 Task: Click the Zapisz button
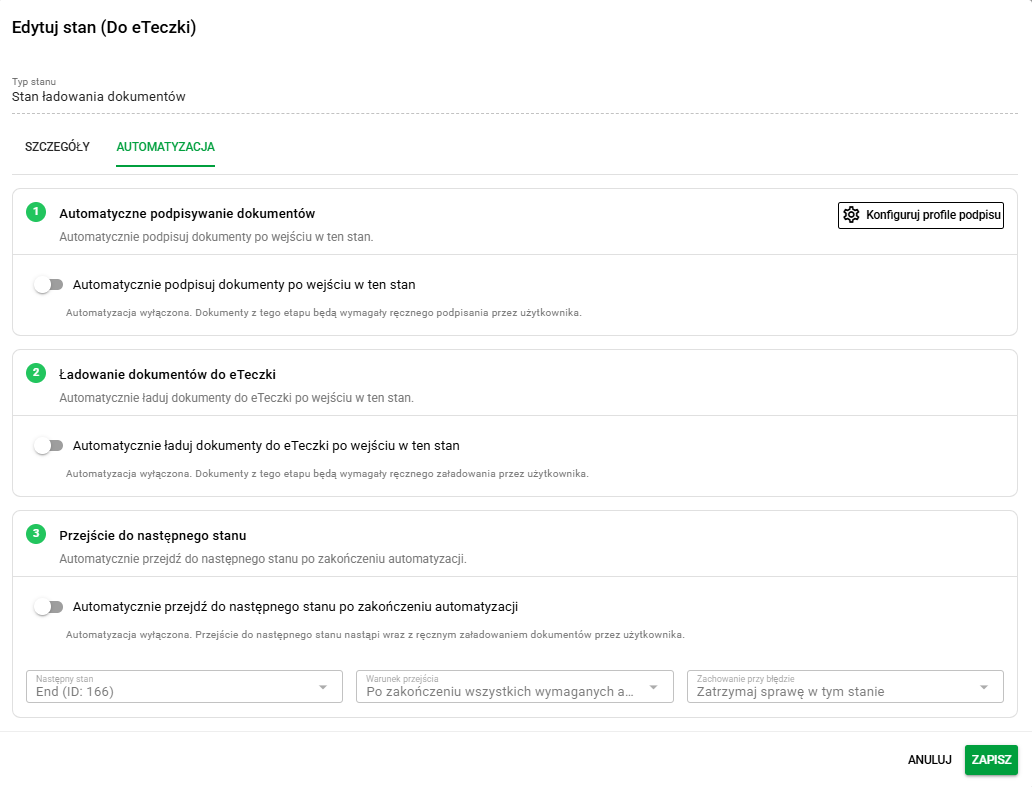(991, 759)
